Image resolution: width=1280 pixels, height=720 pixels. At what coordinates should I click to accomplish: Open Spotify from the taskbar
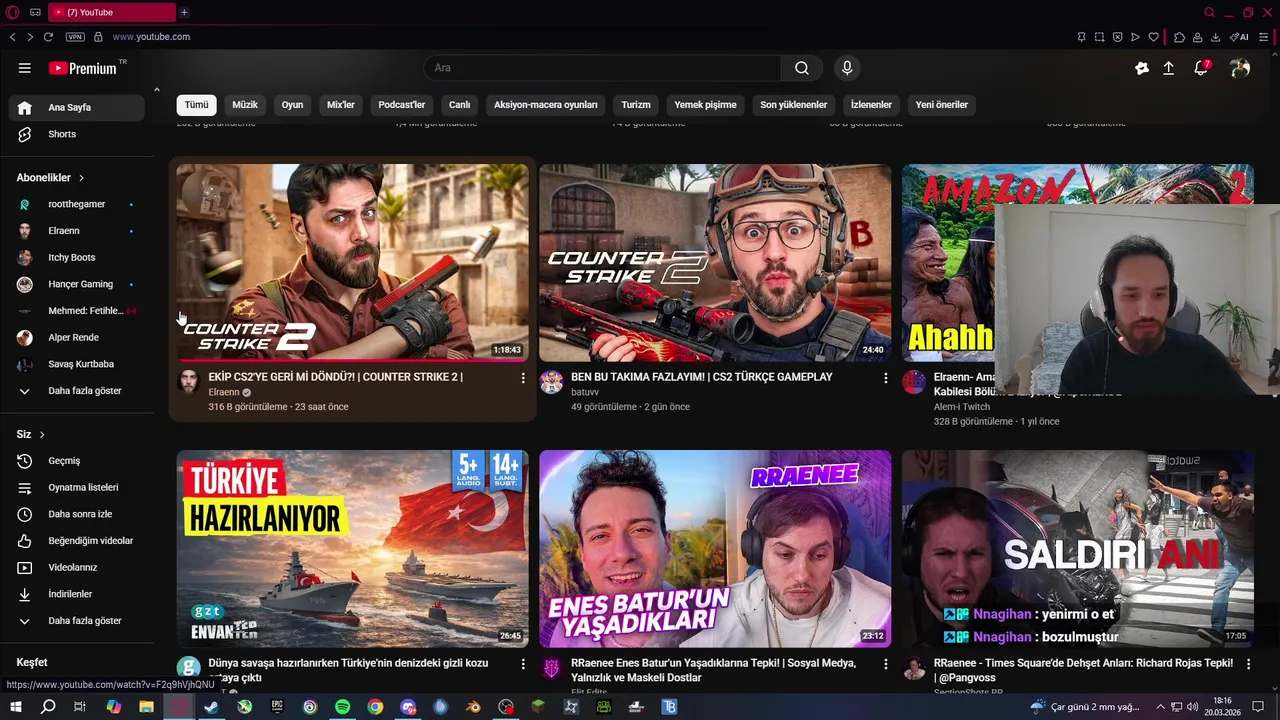[x=342, y=707]
